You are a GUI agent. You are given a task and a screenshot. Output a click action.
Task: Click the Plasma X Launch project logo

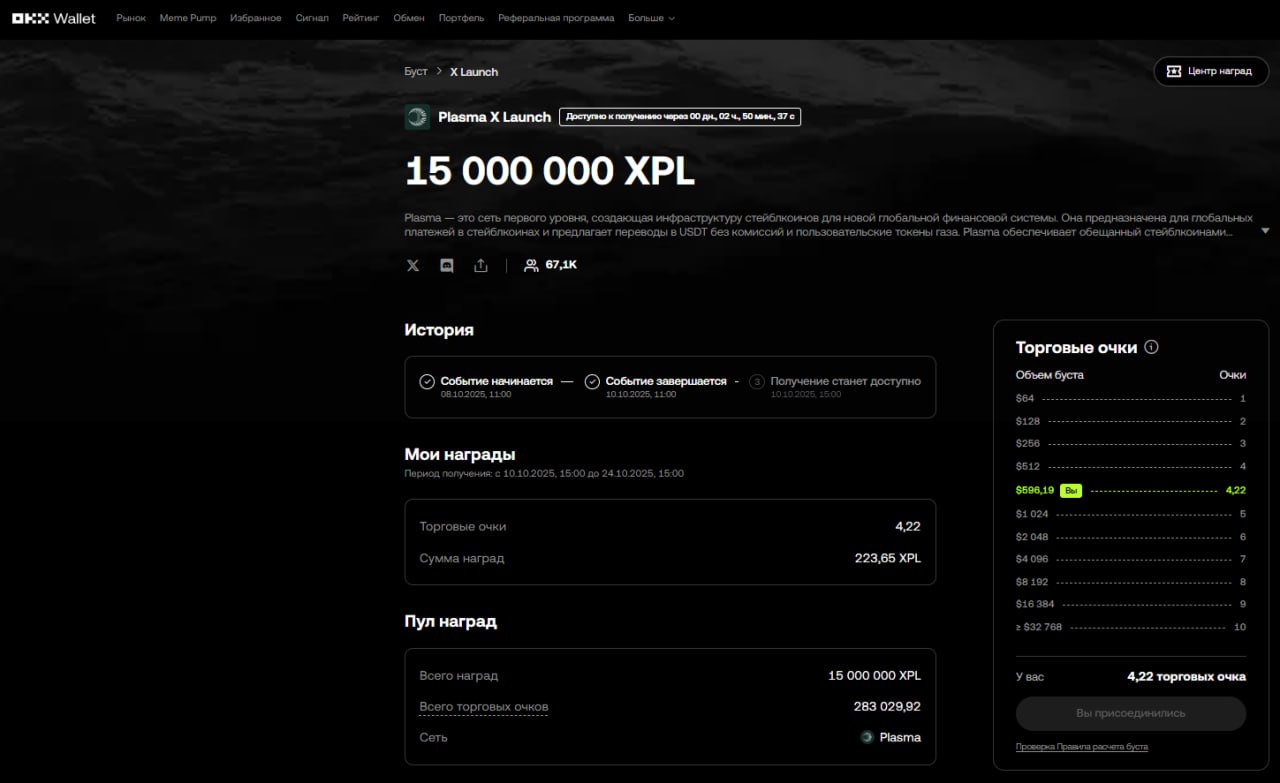(x=417, y=117)
